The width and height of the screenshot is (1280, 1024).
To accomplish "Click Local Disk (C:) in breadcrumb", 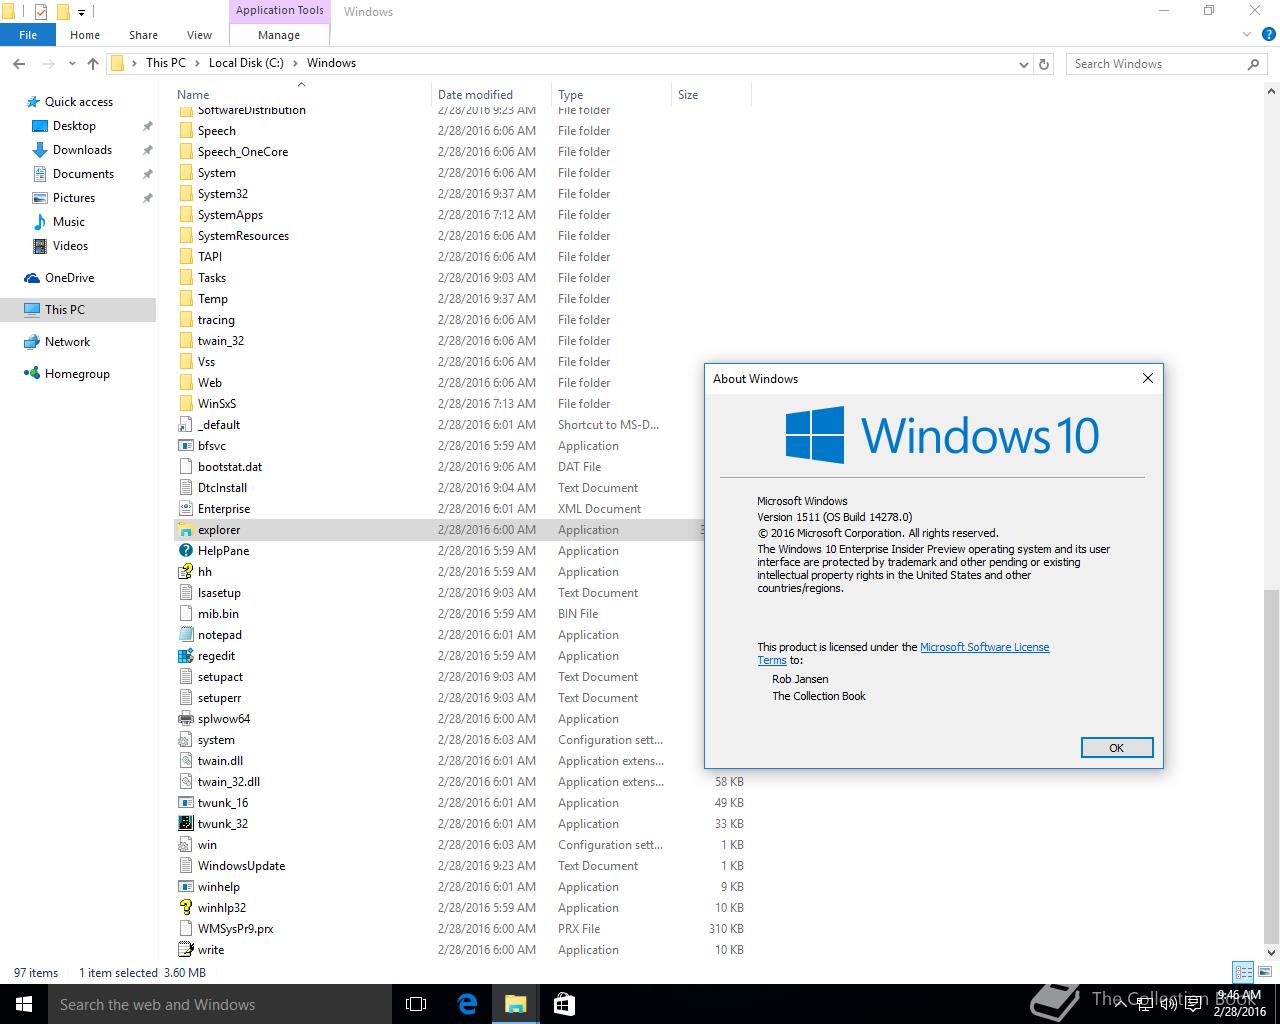I will [246, 63].
